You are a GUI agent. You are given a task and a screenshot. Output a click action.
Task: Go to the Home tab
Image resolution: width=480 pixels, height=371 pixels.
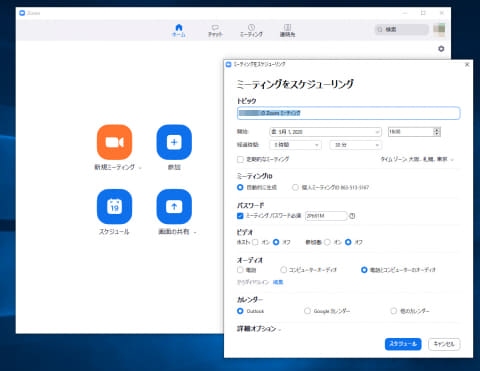click(179, 30)
